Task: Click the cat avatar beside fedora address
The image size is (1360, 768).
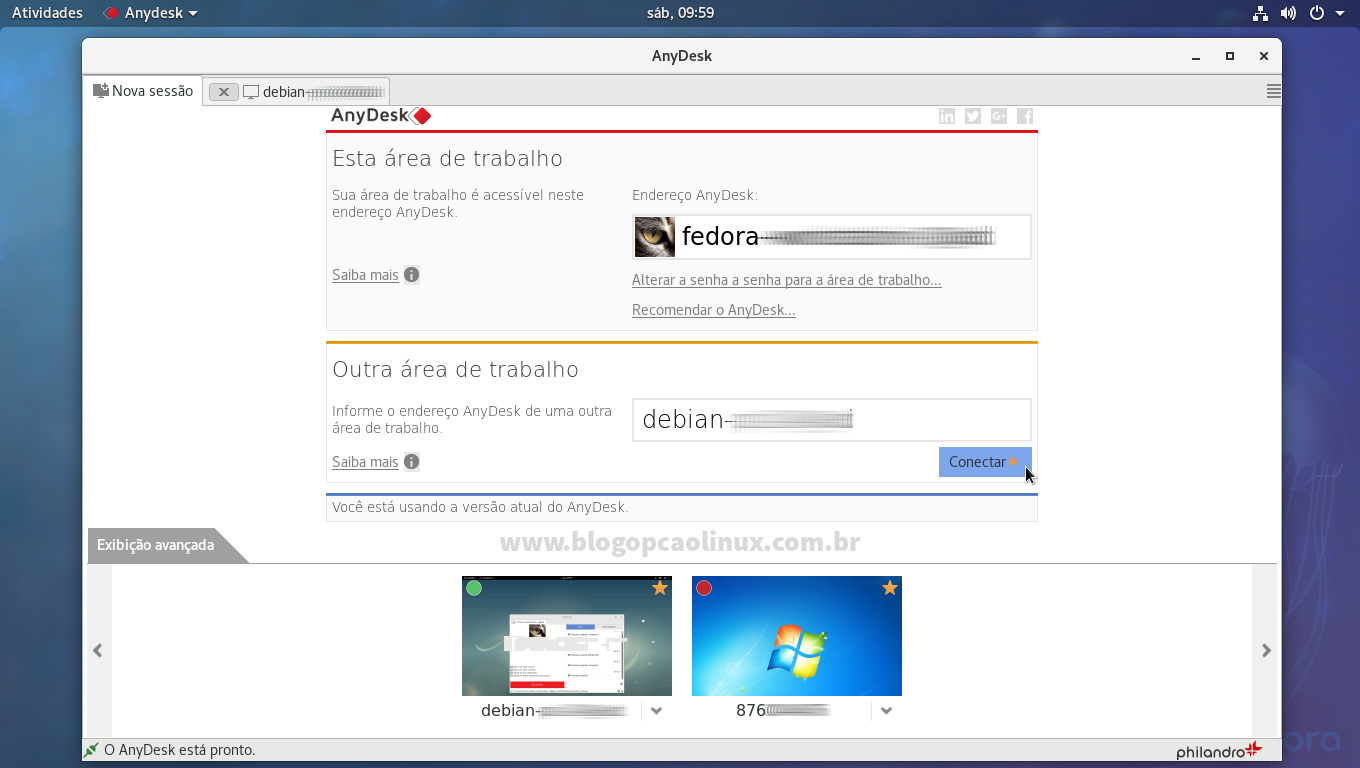Action: click(655, 237)
